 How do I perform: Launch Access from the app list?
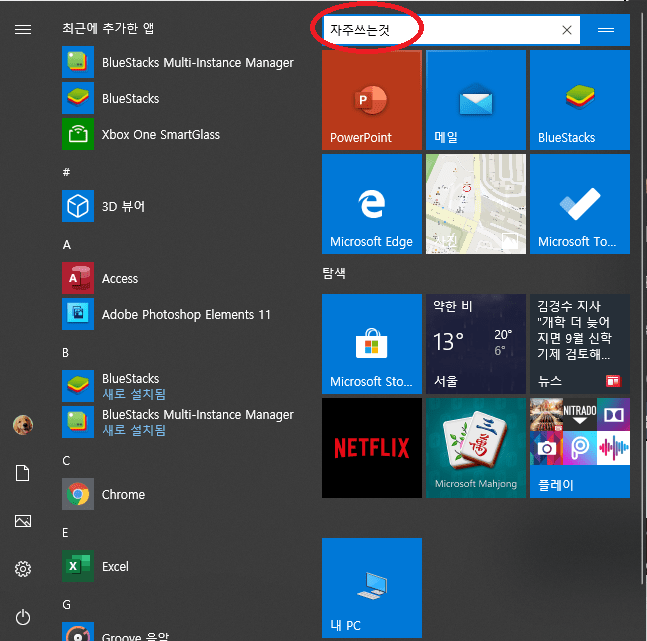point(100,278)
